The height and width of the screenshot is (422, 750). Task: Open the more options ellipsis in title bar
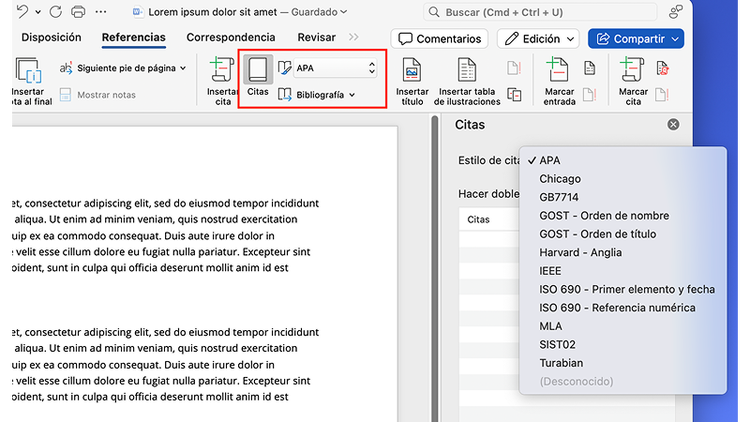(x=101, y=12)
